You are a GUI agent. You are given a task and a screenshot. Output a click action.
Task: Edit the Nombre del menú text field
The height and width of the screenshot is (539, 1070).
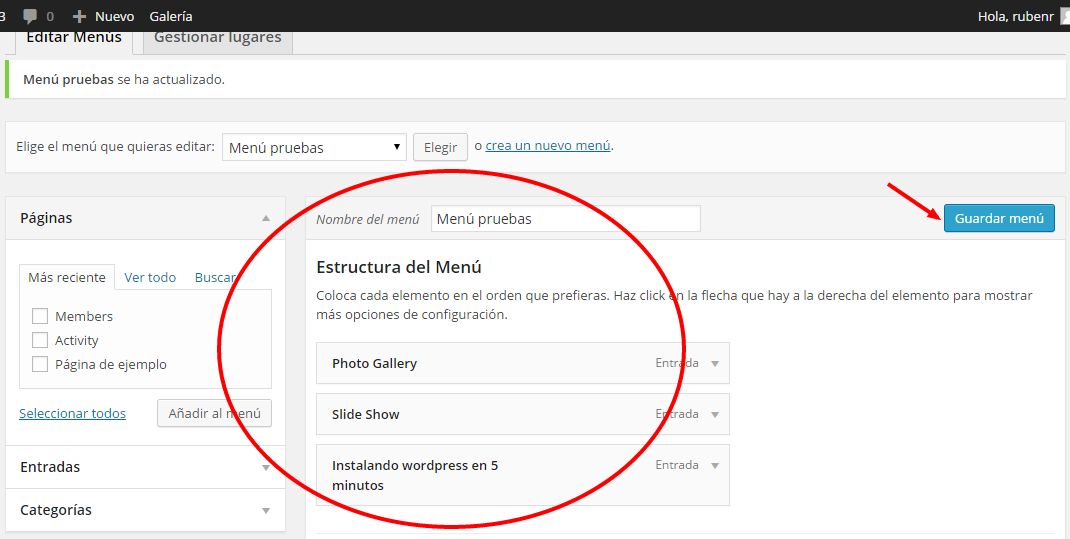click(x=566, y=219)
